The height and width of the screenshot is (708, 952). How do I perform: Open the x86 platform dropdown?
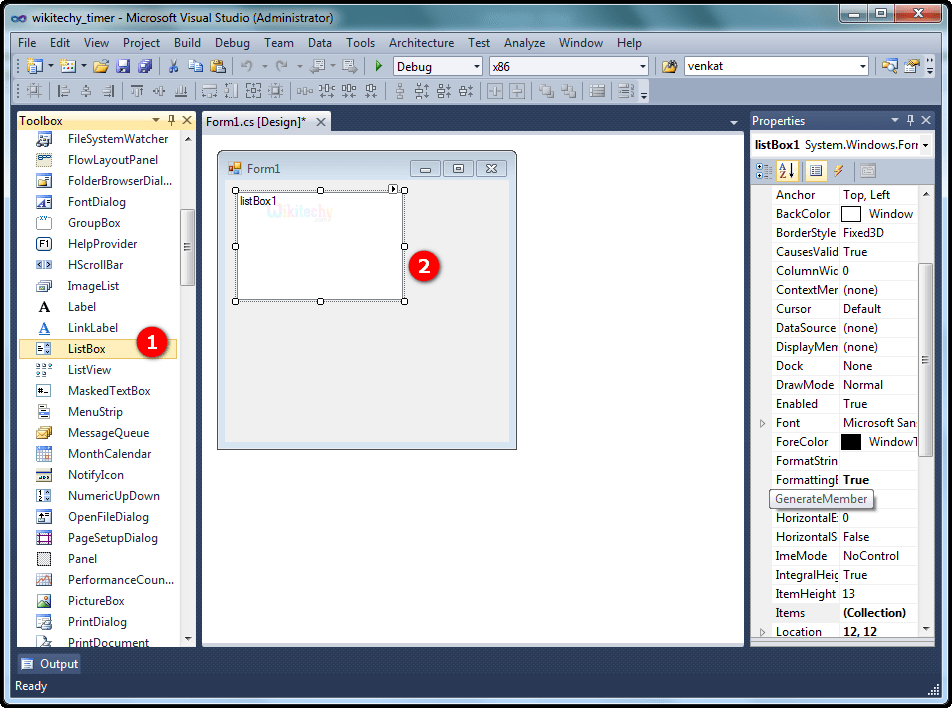coord(645,66)
